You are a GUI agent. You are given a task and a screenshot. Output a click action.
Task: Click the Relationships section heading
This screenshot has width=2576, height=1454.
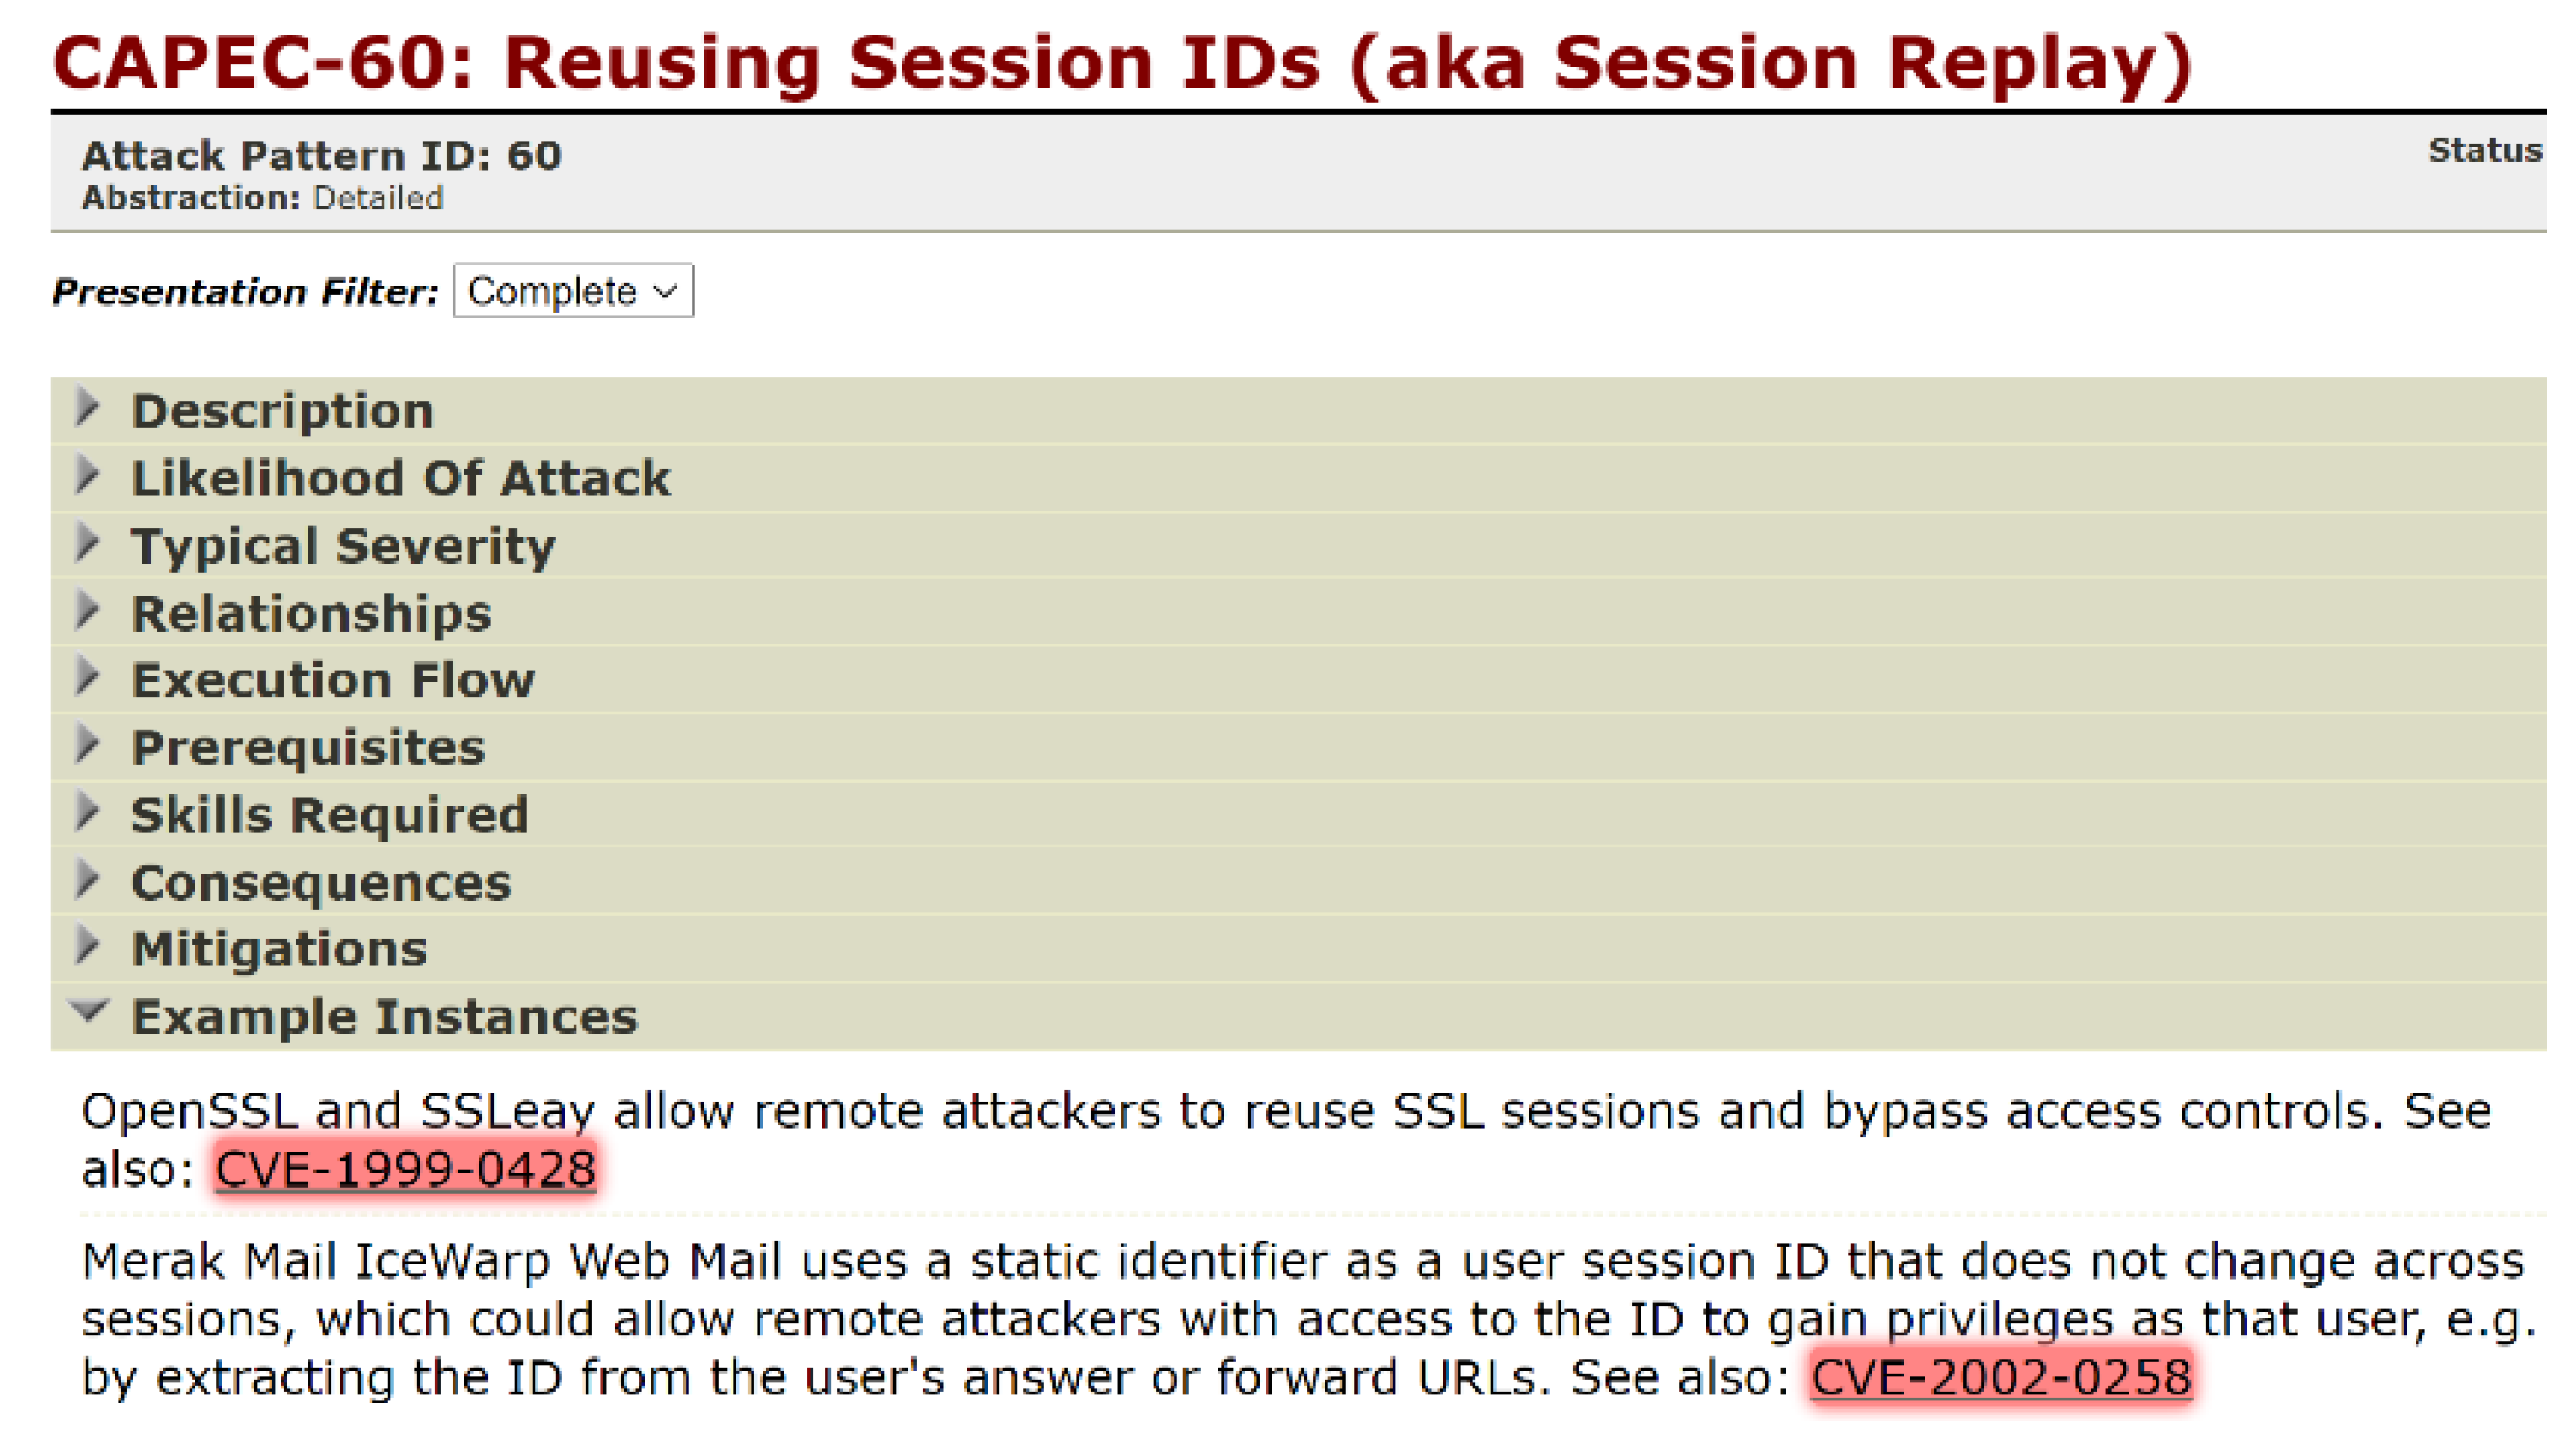pos(312,613)
